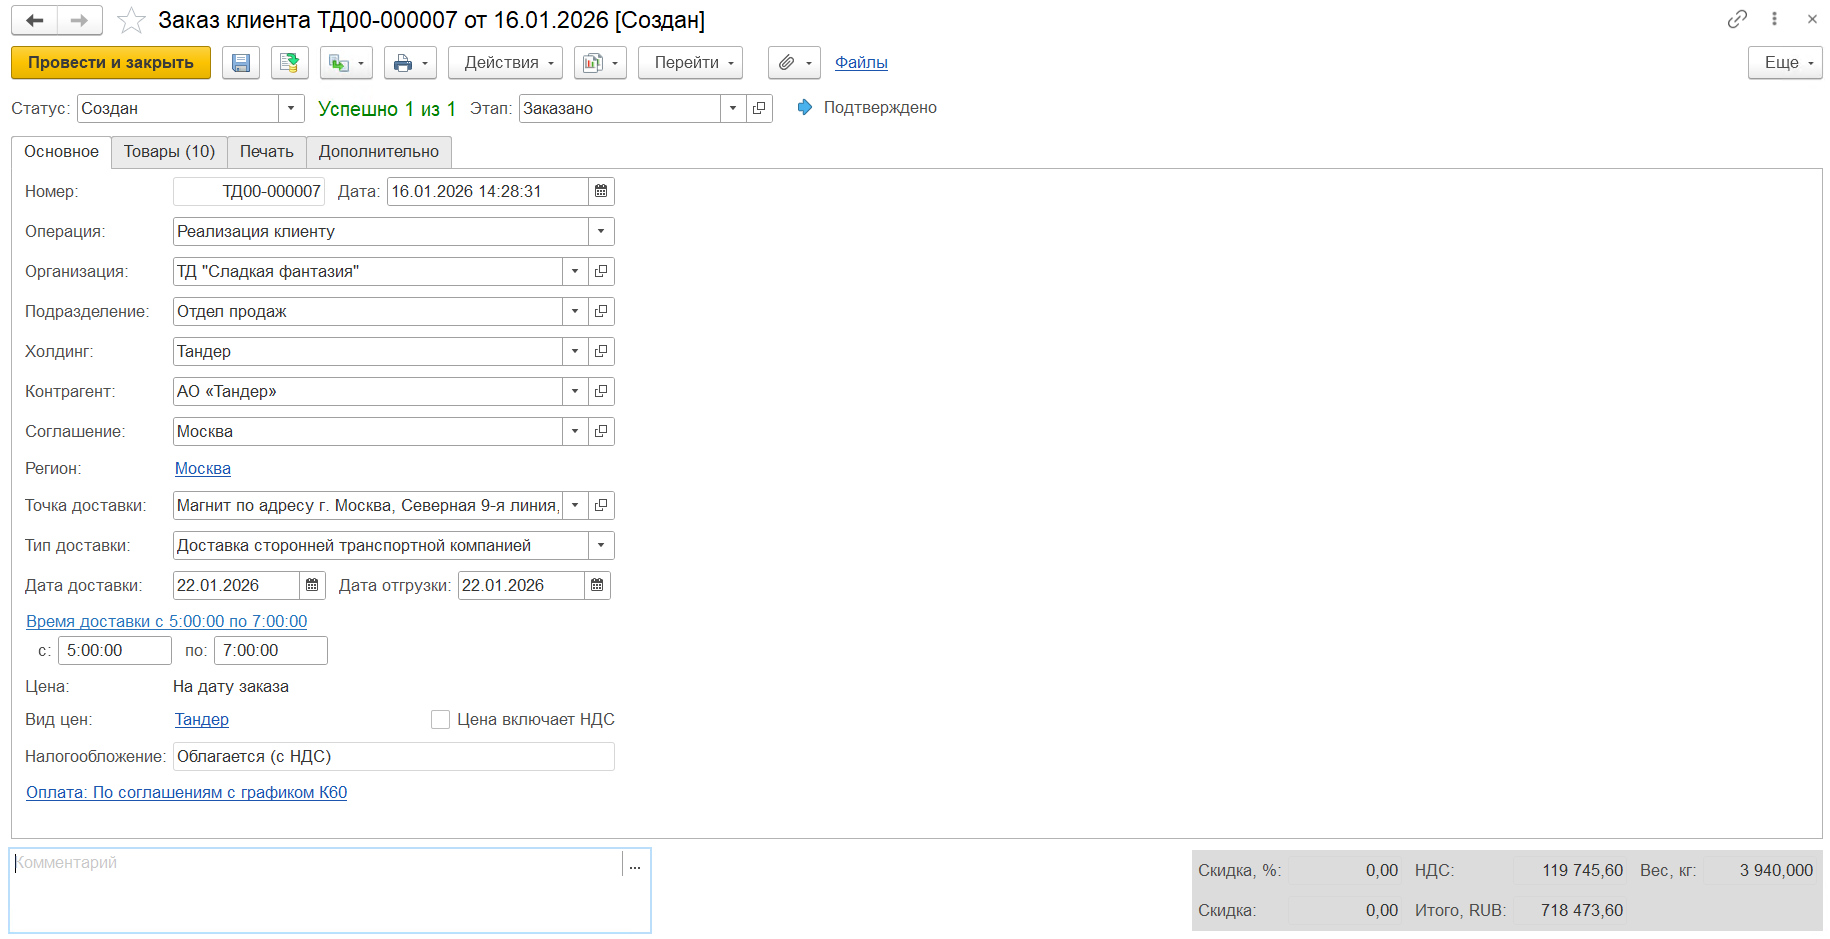This screenshot has height=939, width=1830.
Task: Open the Тип доставки dropdown
Action: [x=601, y=546]
